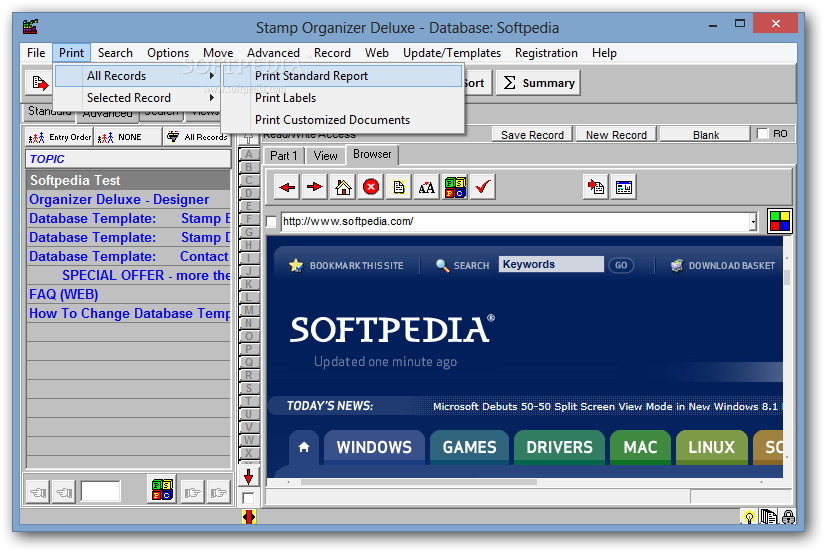
Task: Click the blue window layout icon
Action: click(x=623, y=187)
